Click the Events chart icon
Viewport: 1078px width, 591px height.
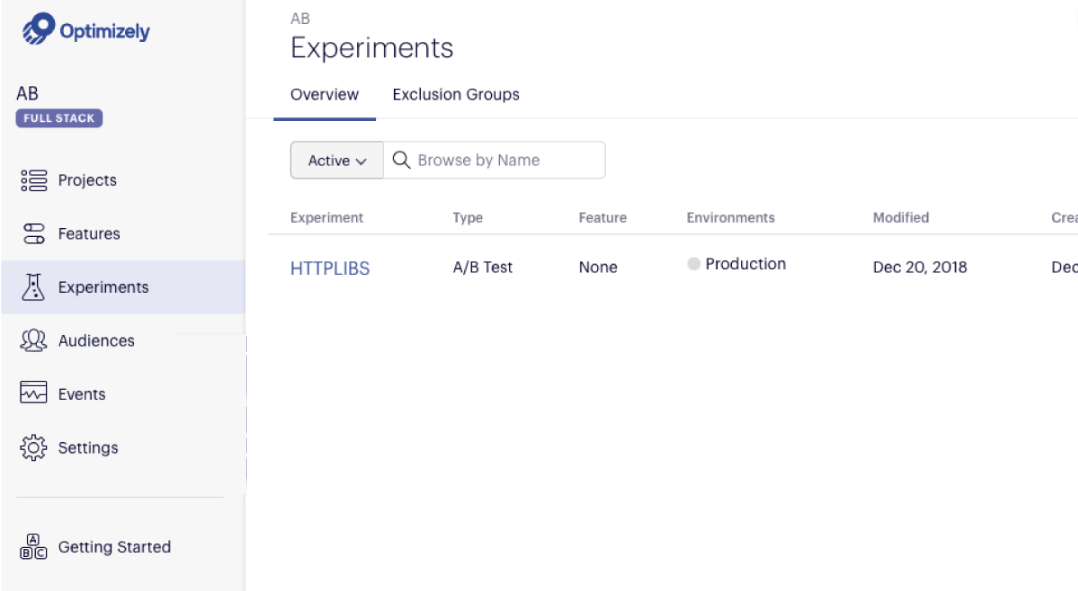[x=34, y=394]
